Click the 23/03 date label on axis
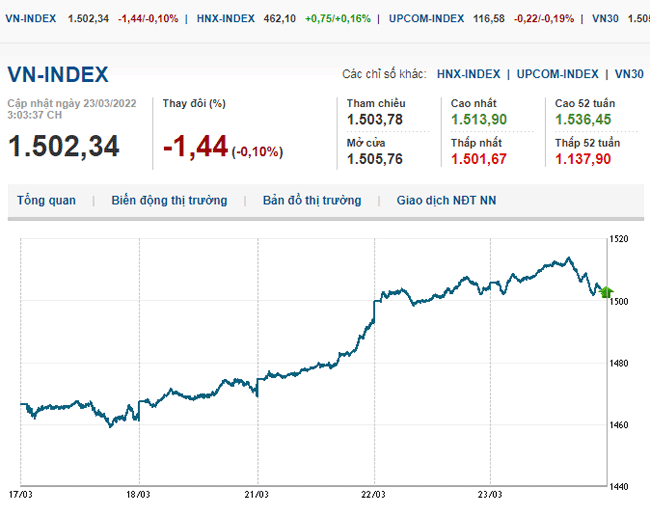650x515 pixels. coord(491,494)
